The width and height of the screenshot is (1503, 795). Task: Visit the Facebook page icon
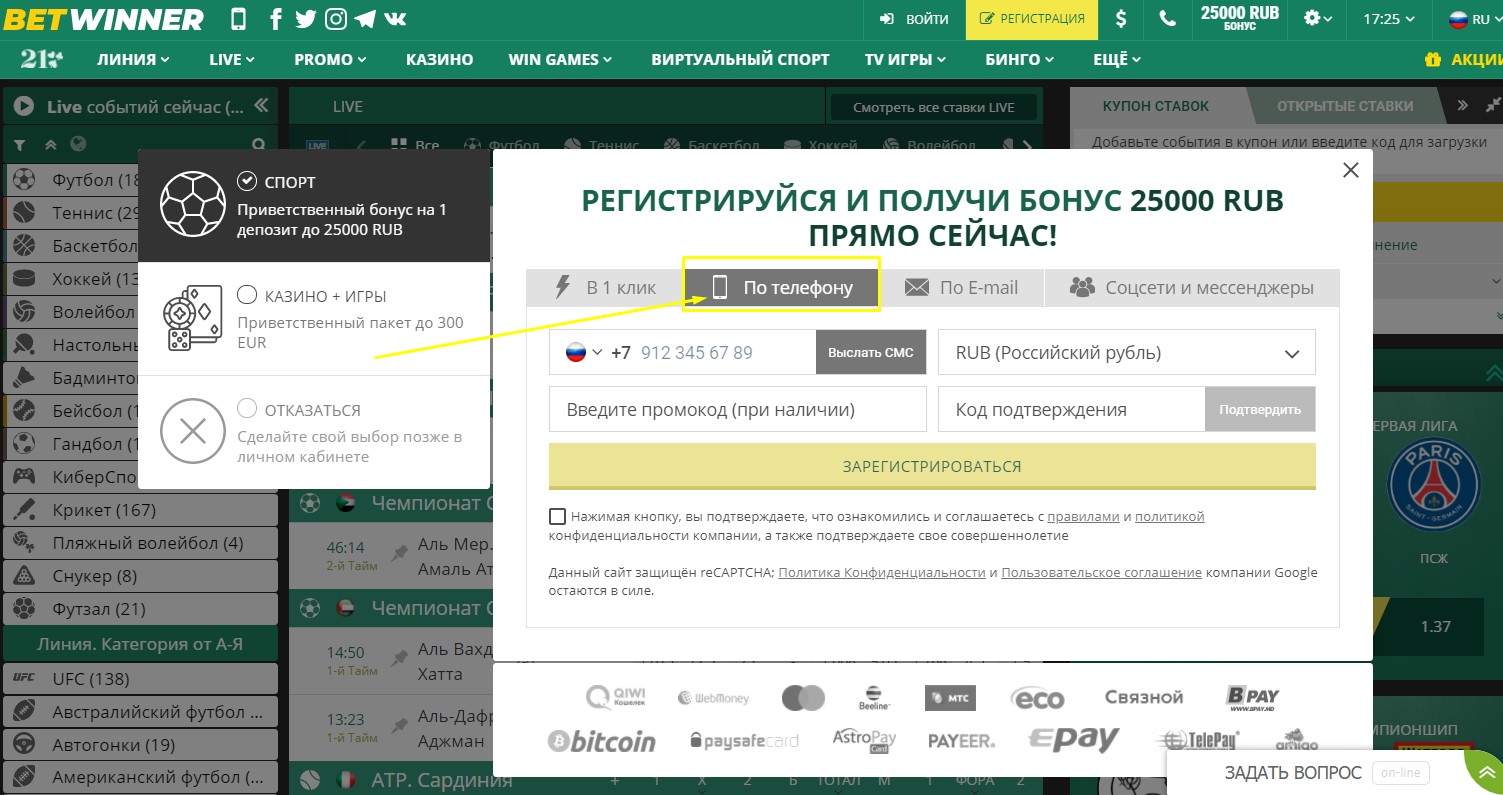(x=276, y=19)
